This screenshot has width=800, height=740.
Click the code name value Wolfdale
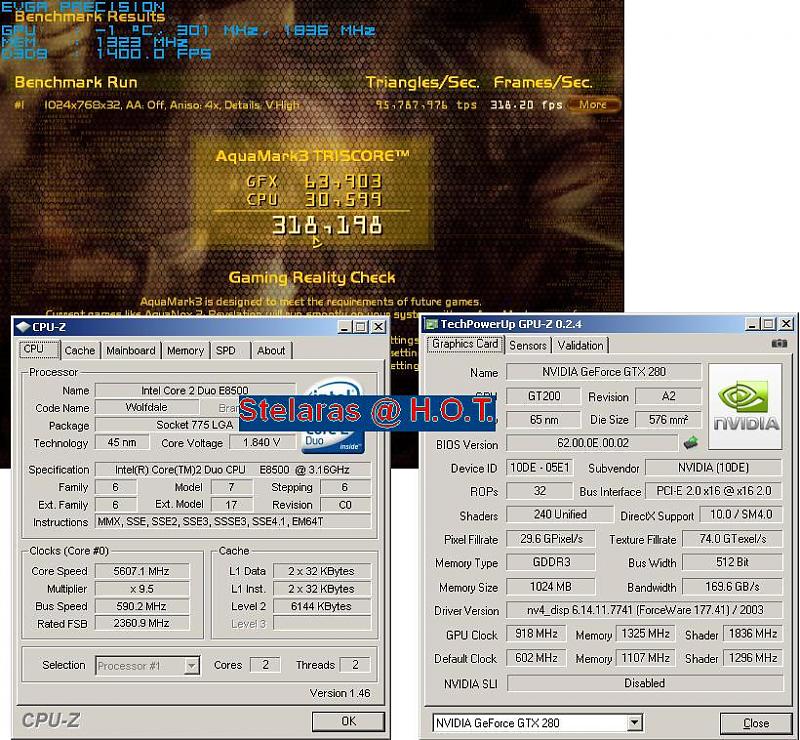pyautogui.click(x=146, y=407)
